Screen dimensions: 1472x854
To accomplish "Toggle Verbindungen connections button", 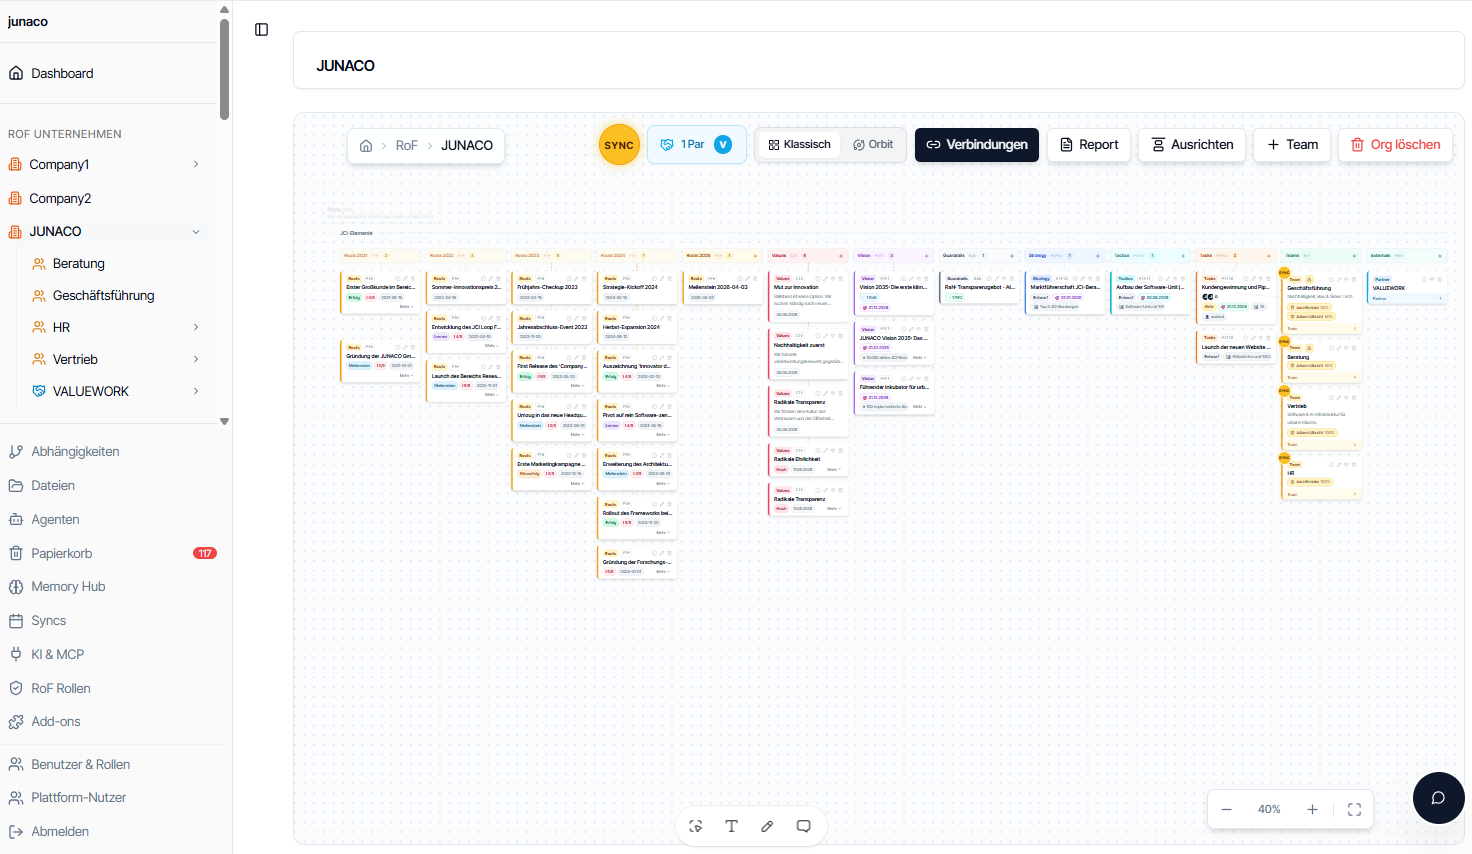I will coord(977,145).
